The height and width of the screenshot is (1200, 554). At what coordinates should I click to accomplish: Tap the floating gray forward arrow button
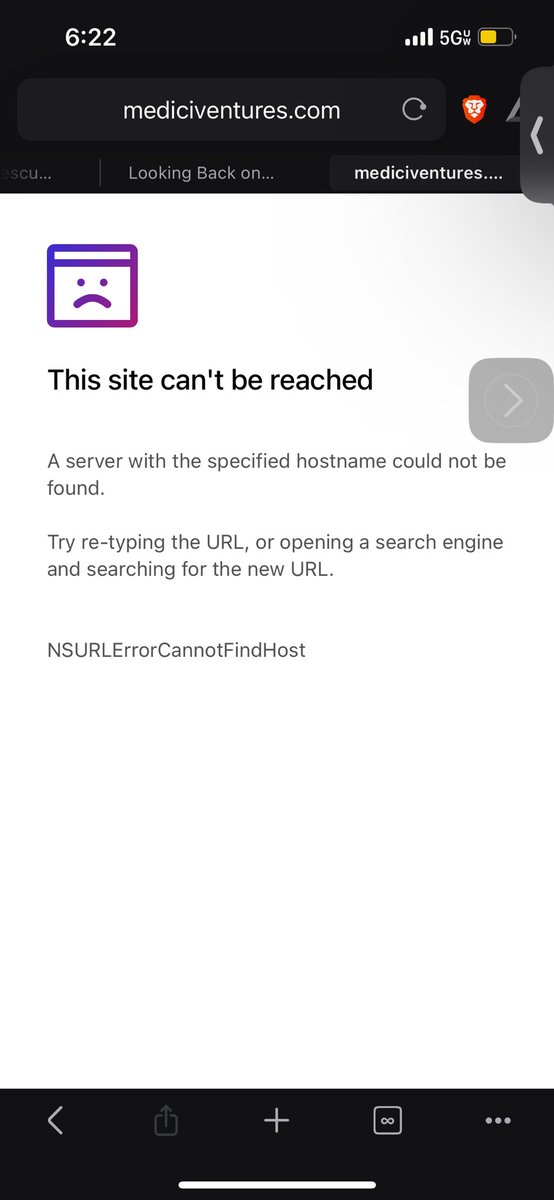point(511,400)
